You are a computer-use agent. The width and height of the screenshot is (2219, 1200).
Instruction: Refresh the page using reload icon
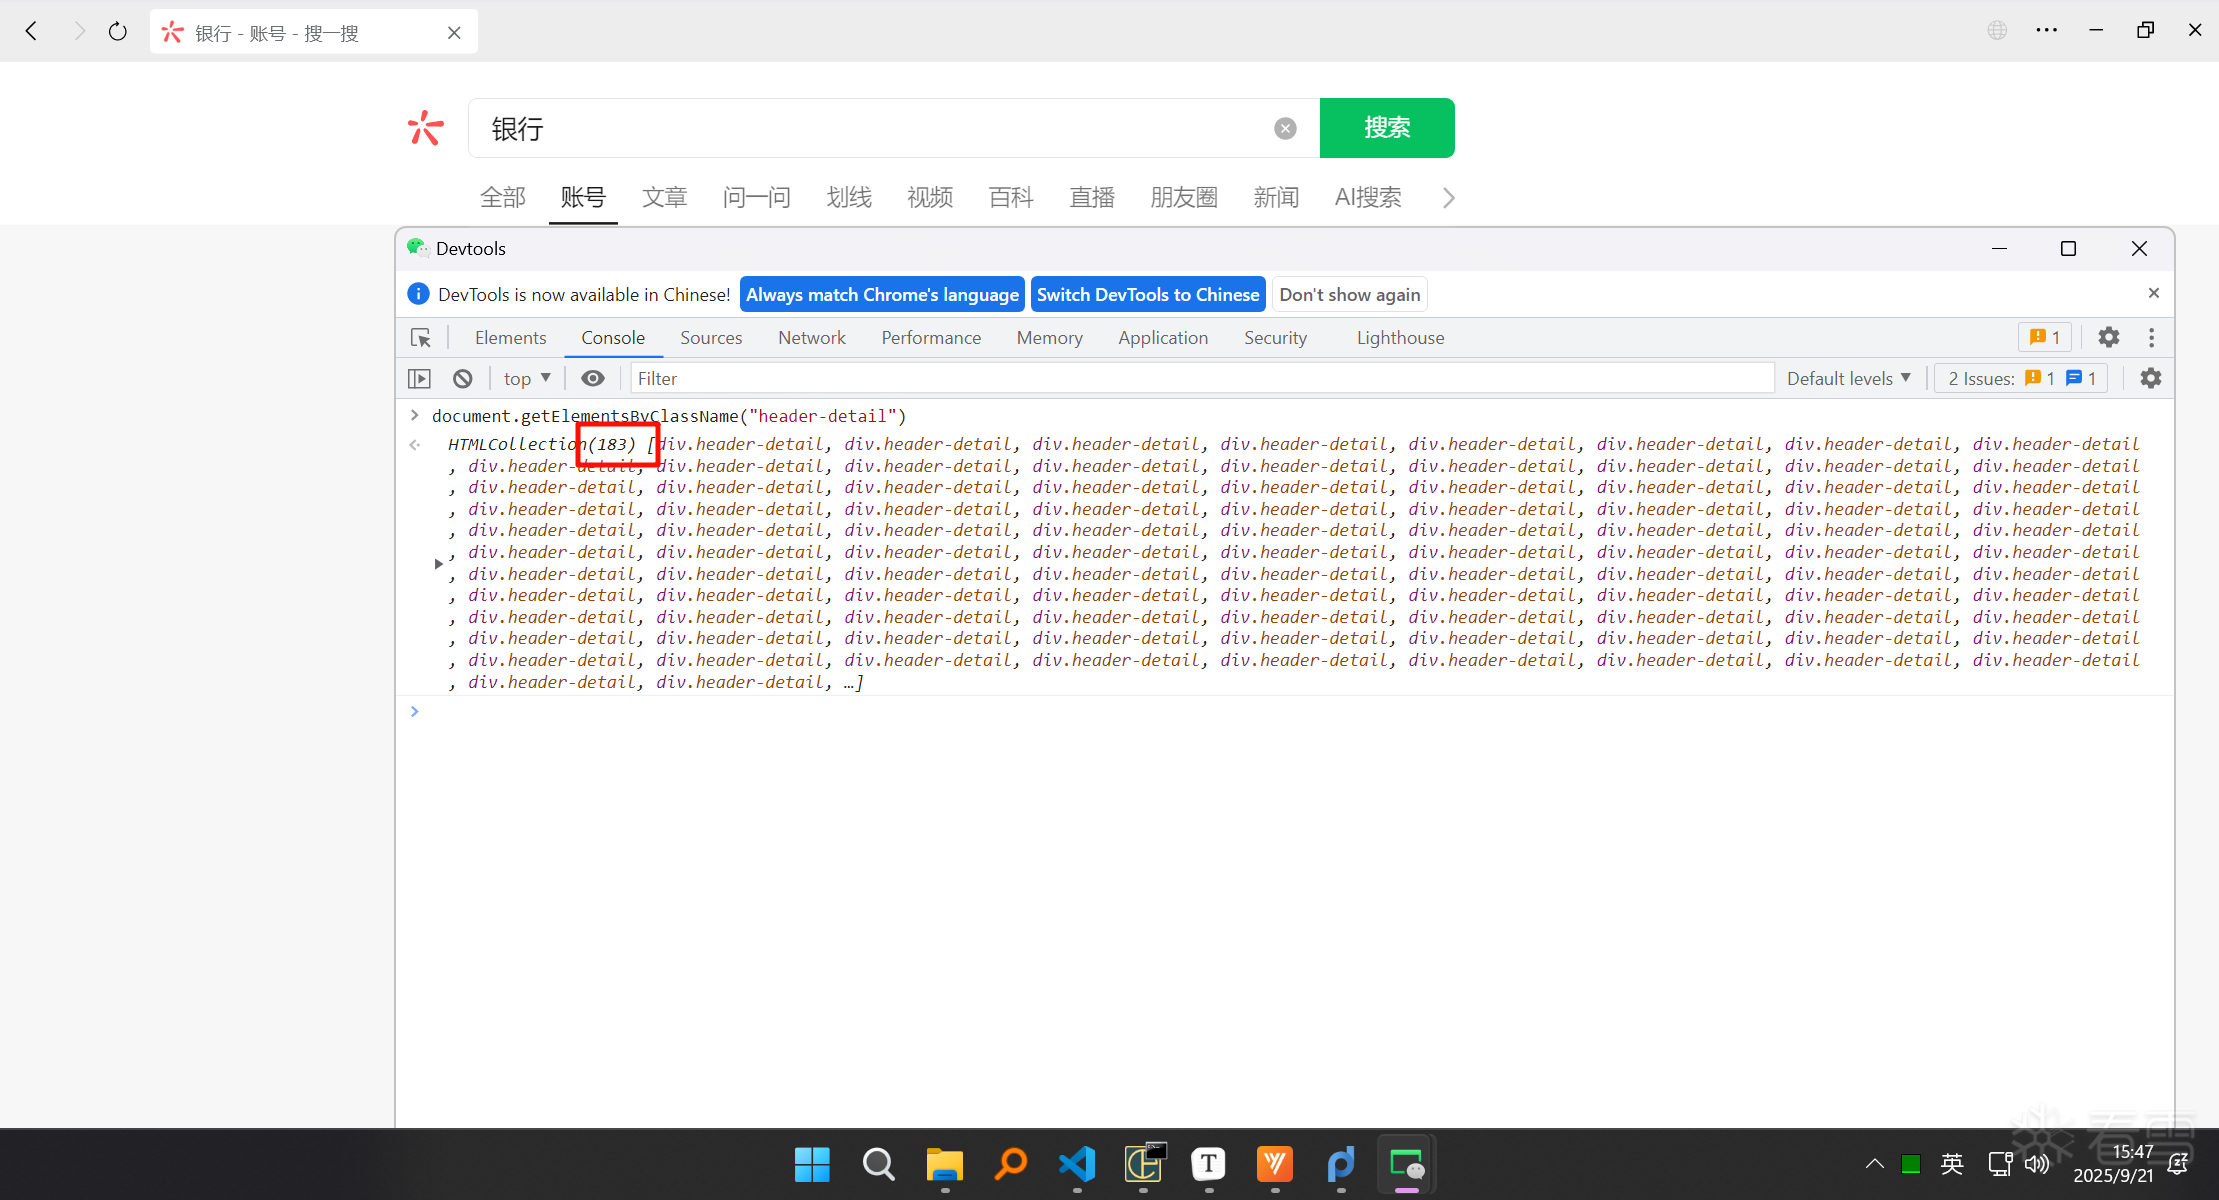[118, 32]
